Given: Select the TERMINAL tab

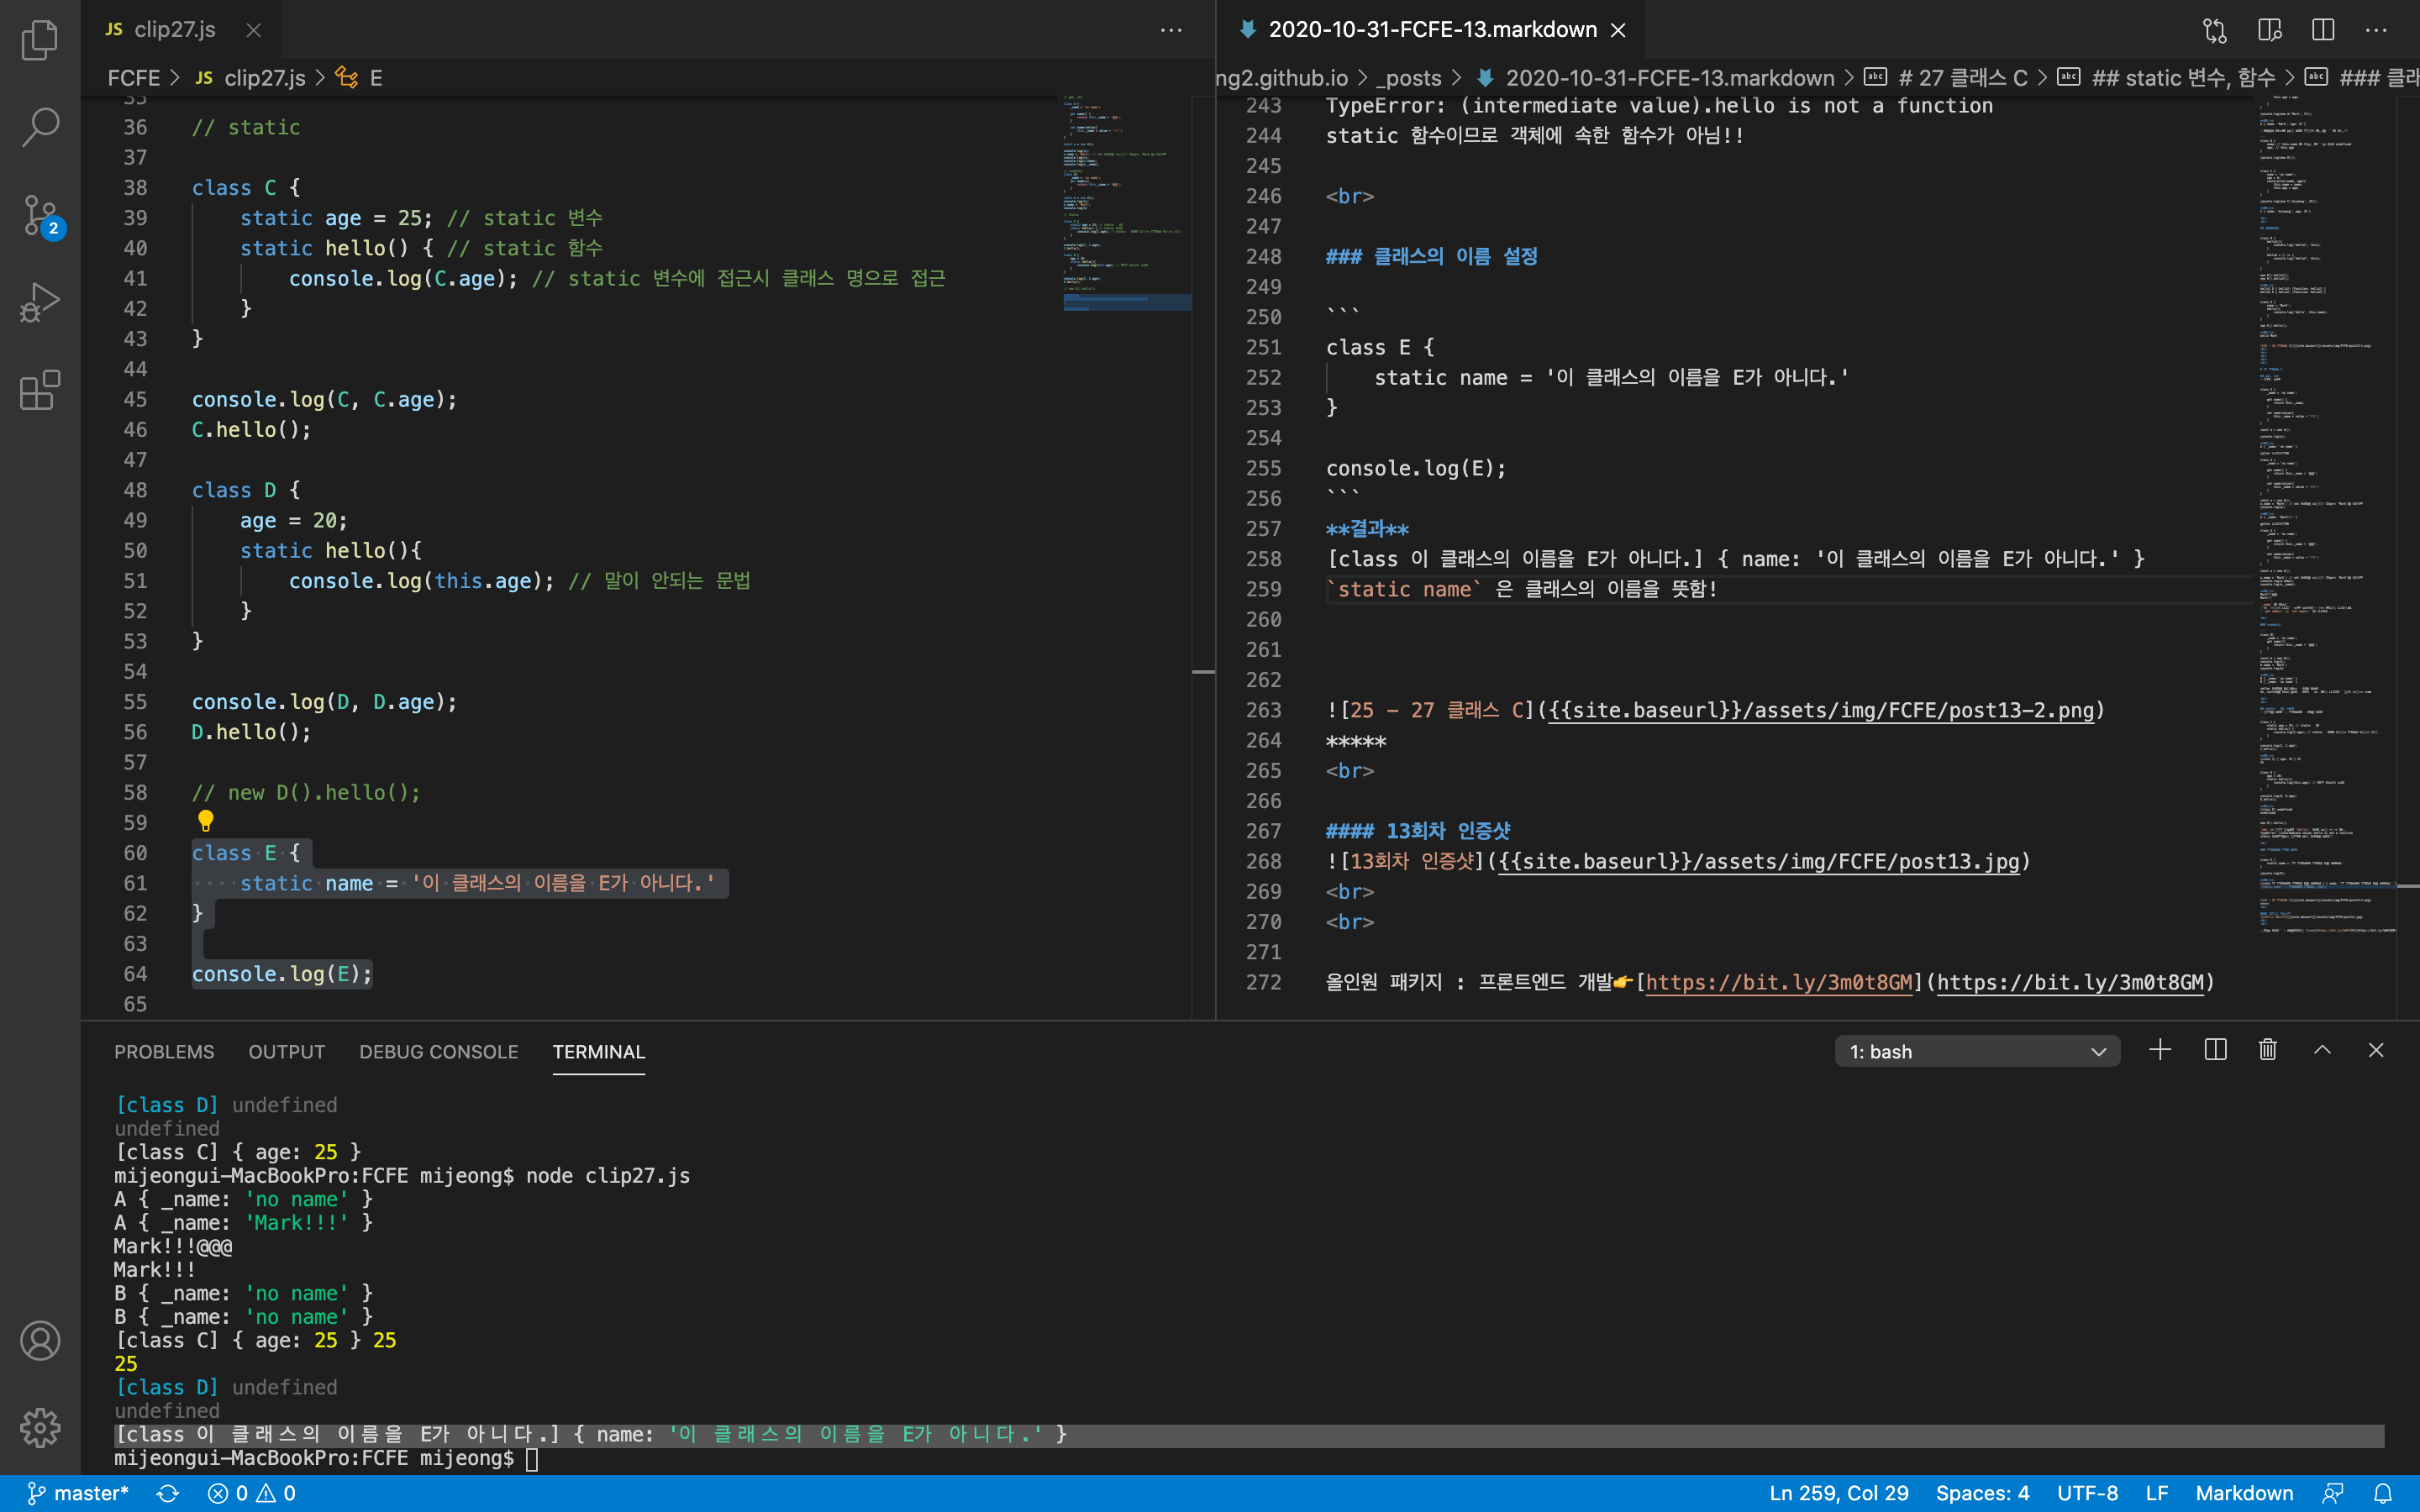Looking at the screenshot, I should pos(599,1052).
